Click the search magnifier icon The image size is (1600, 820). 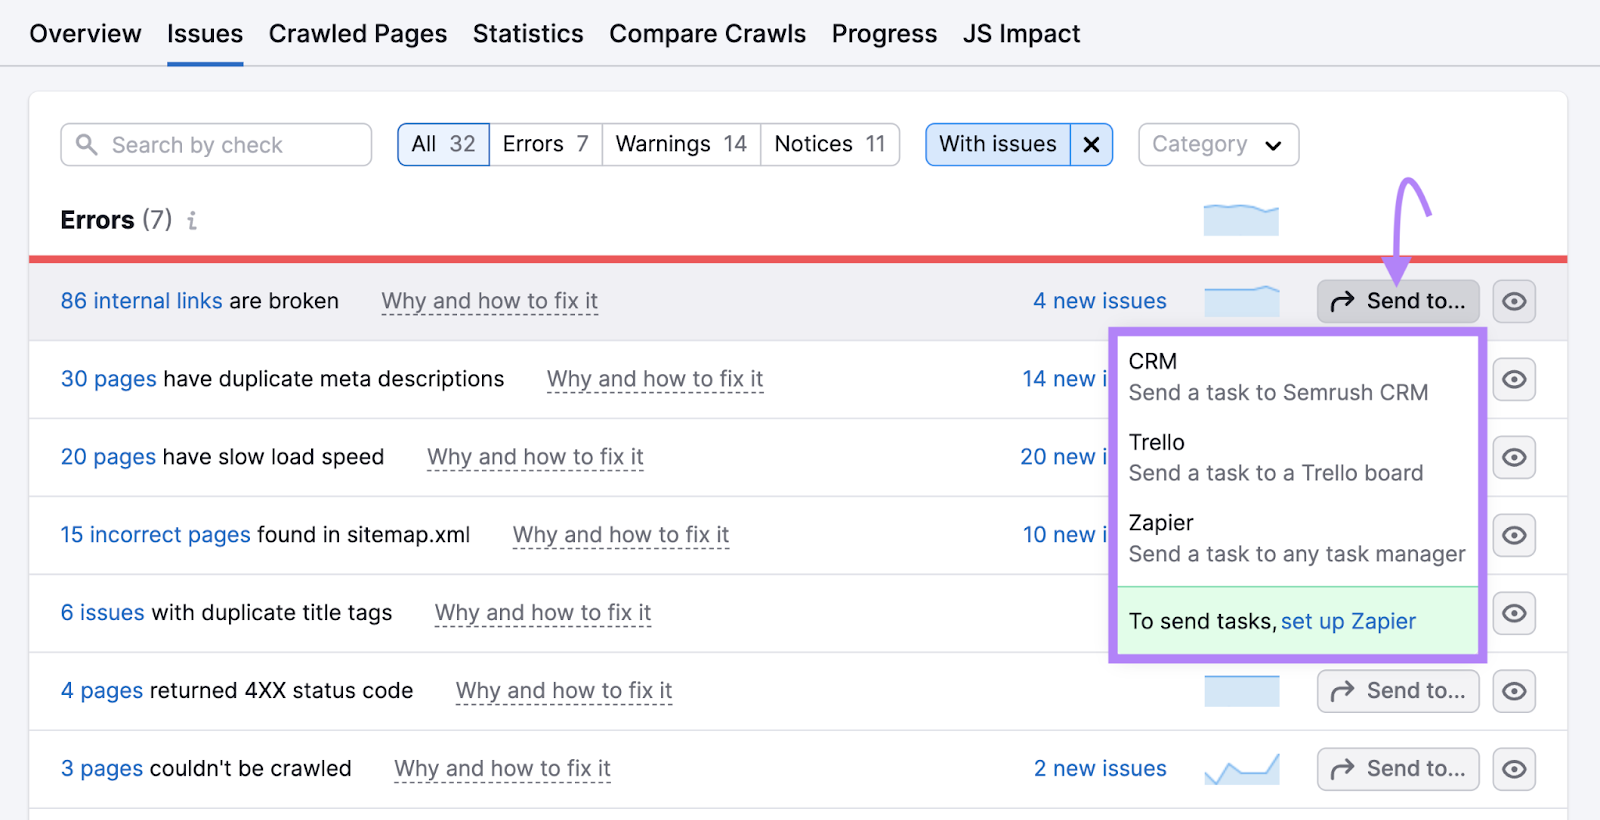[x=87, y=145]
